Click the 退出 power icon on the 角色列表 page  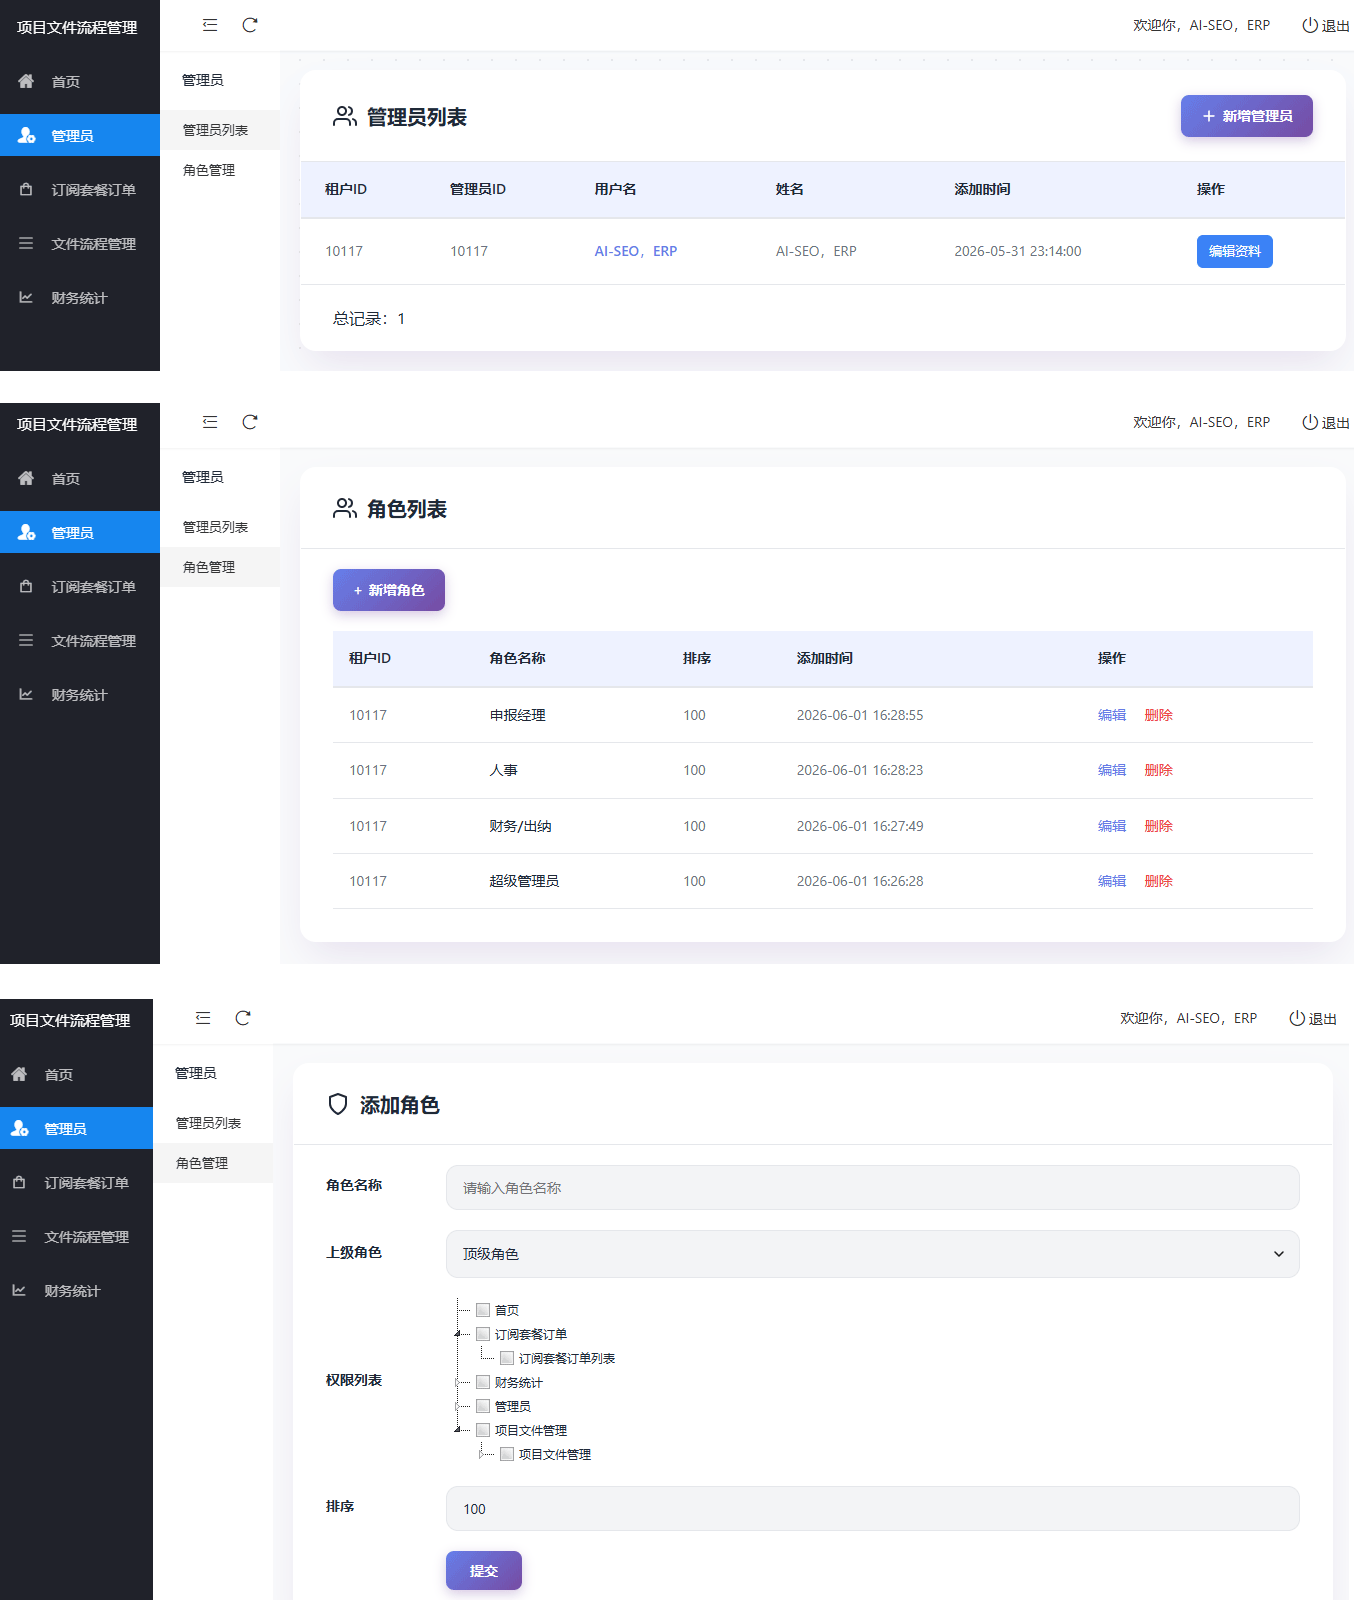tap(1310, 422)
